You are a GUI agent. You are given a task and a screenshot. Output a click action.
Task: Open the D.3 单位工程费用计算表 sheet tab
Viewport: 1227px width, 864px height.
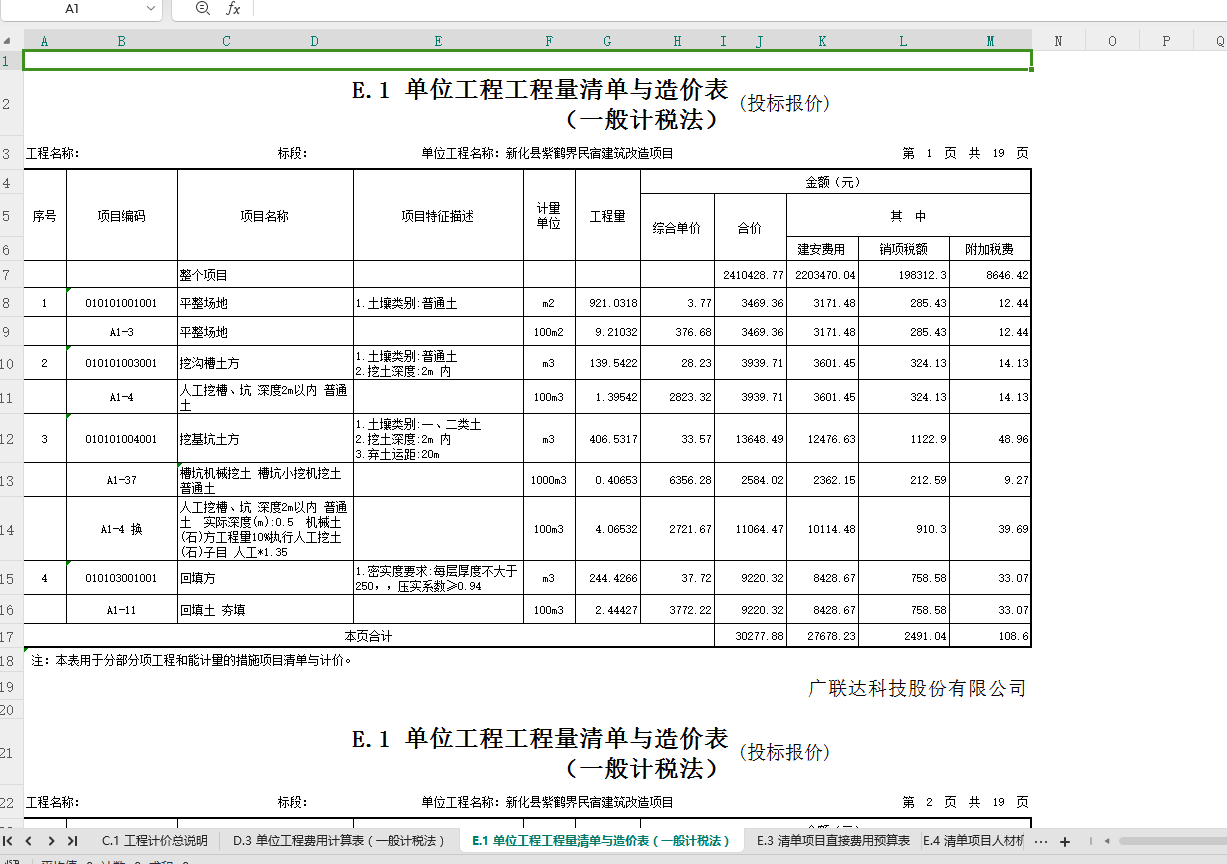pyautogui.click(x=339, y=841)
